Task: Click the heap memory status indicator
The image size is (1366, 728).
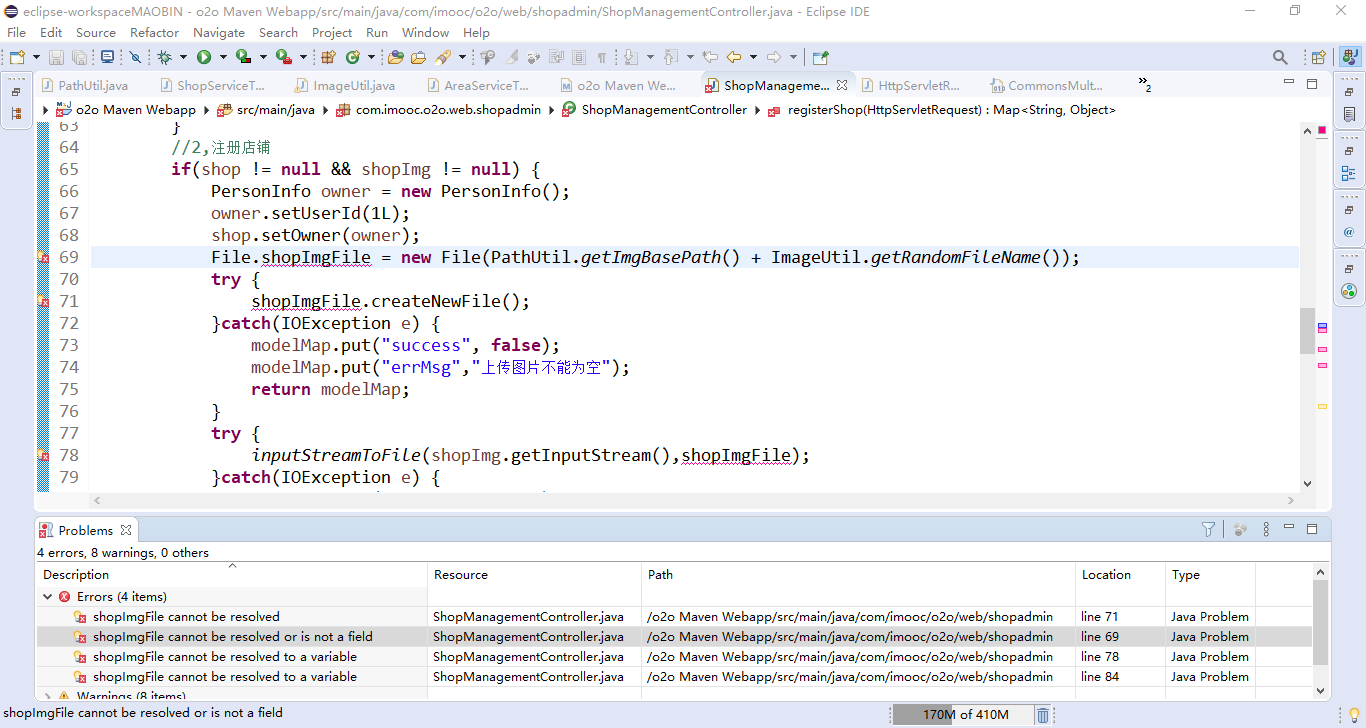Action: [964, 714]
